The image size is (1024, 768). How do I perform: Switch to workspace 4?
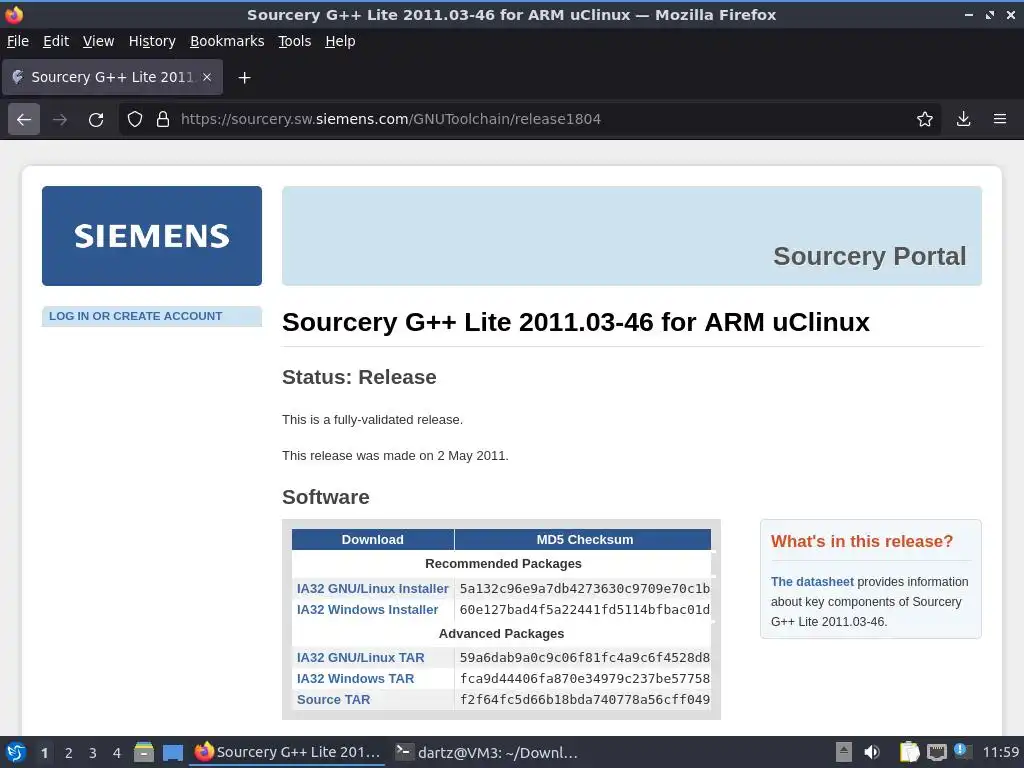pos(117,753)
